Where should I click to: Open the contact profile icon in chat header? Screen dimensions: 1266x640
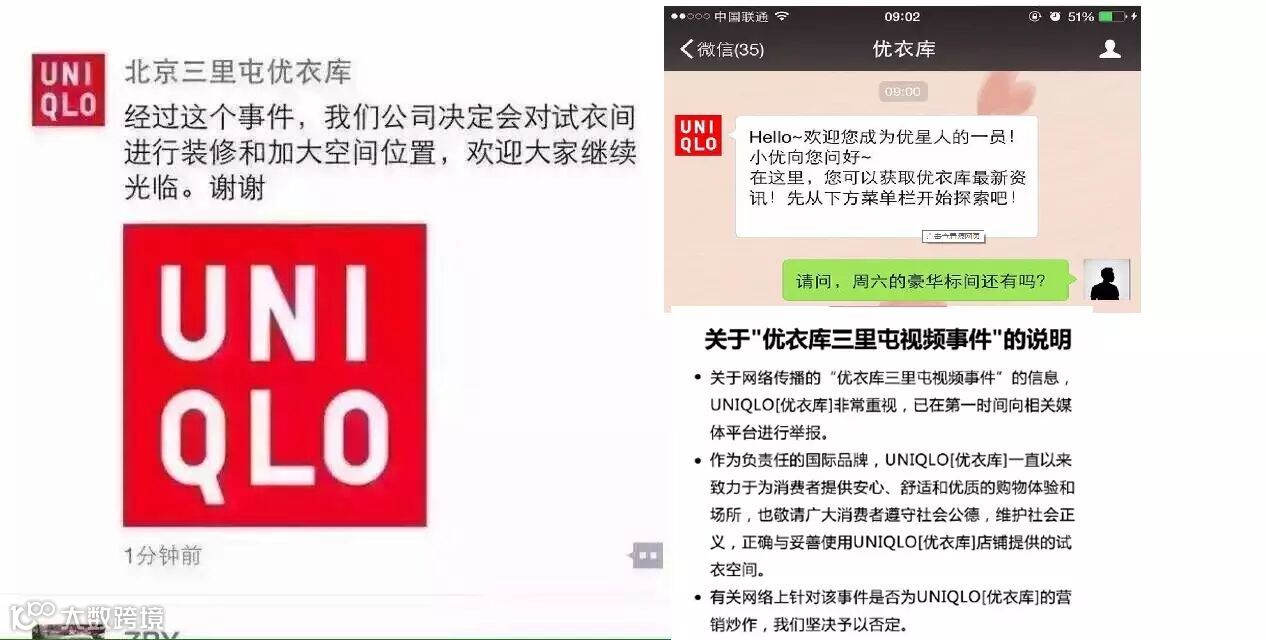pyautogui.click(x=1110, y=48)
